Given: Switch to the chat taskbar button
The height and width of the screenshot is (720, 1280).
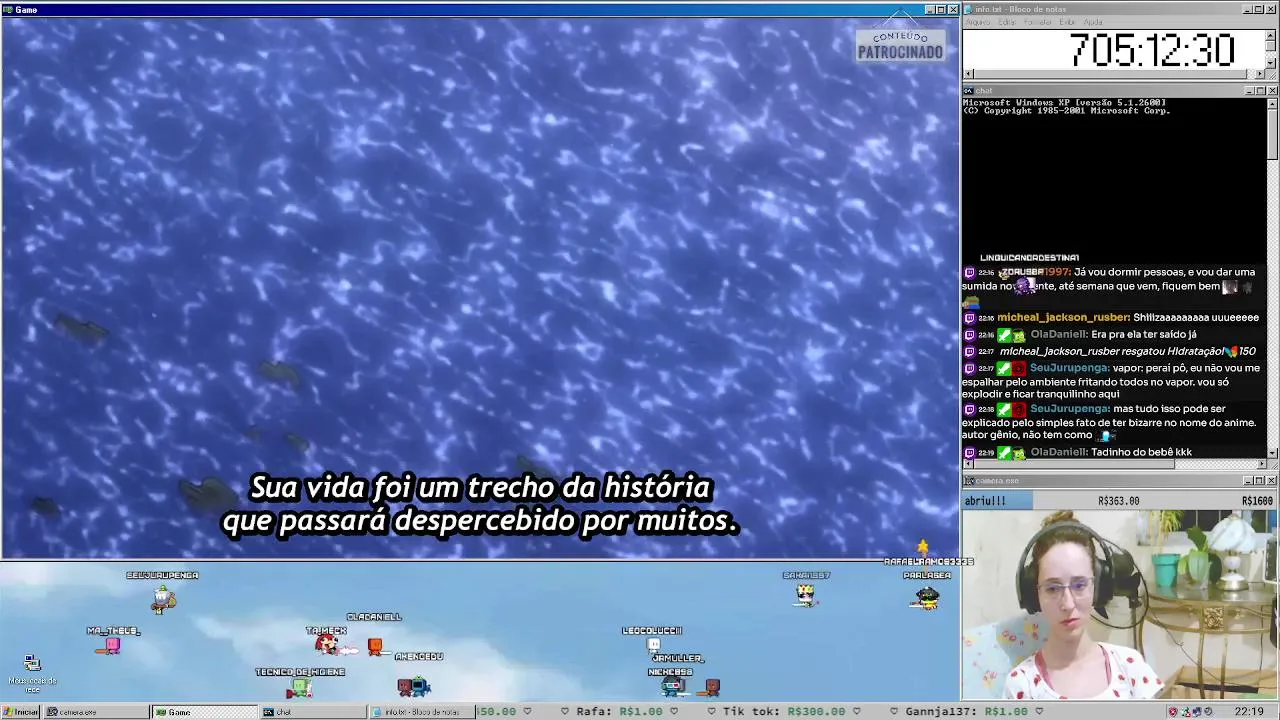Looking at the screenshot, I should click(x=313, y=712).
